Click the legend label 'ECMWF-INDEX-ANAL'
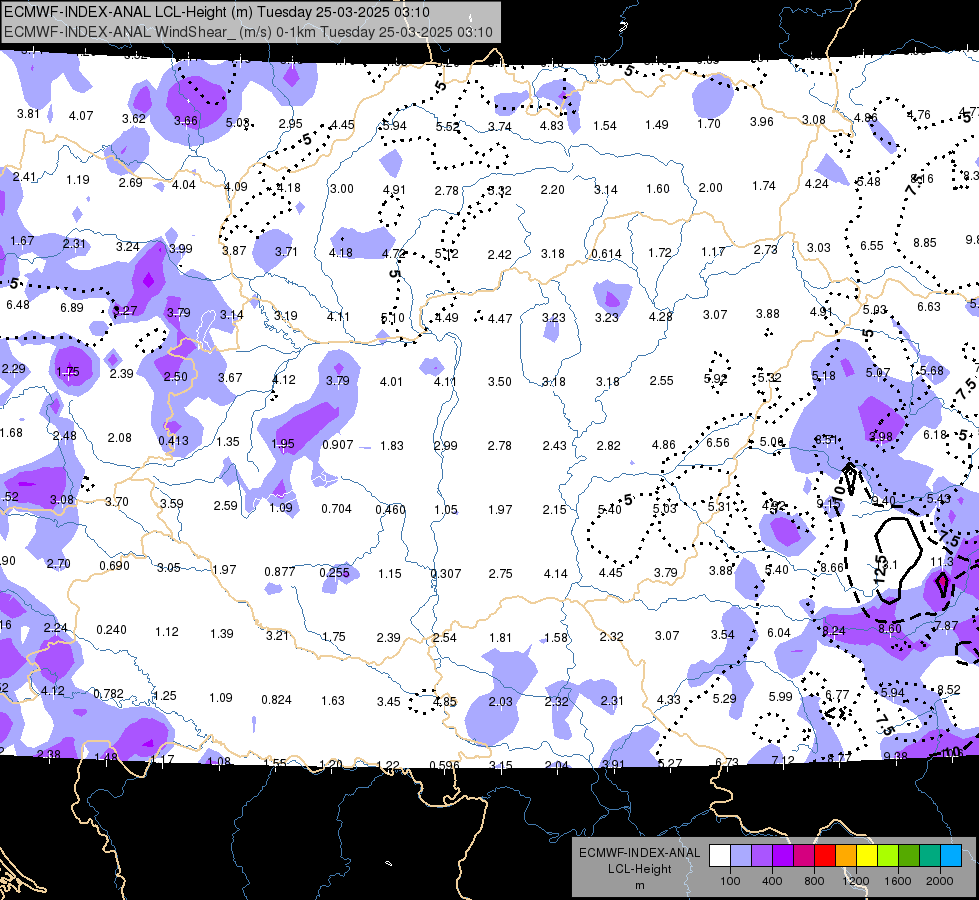 pyautogui.click(x=639, y=853)
